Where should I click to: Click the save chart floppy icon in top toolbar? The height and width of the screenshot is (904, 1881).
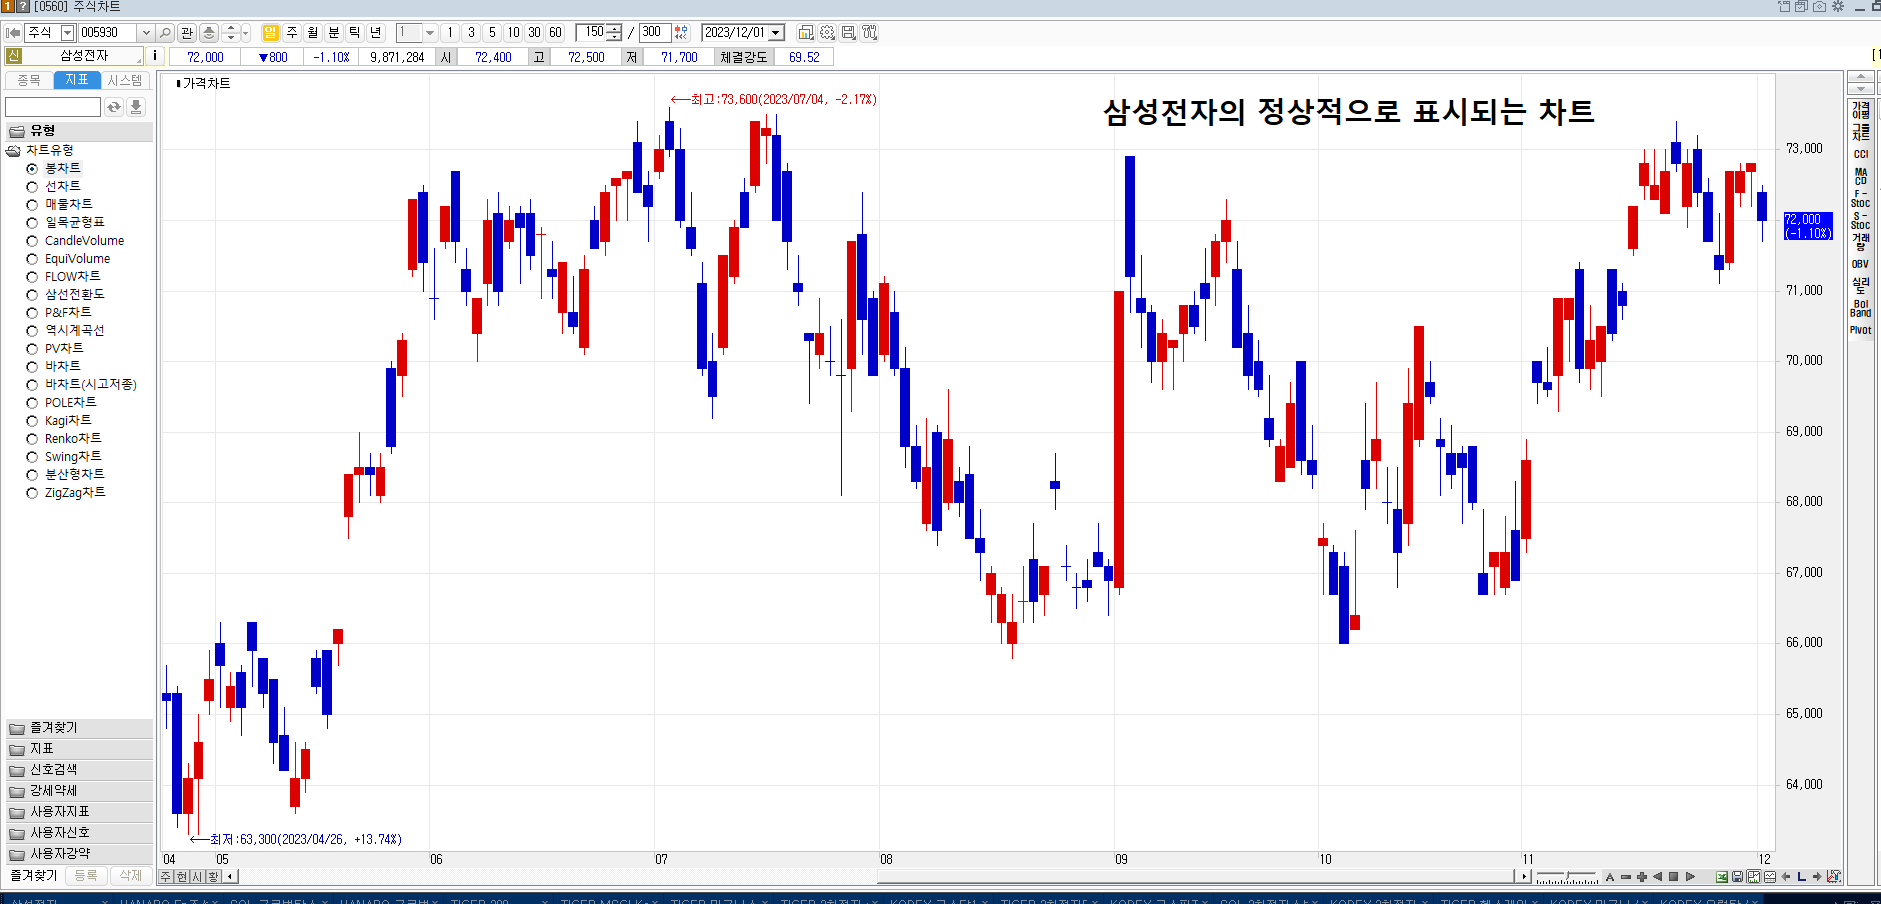(848, 33)
